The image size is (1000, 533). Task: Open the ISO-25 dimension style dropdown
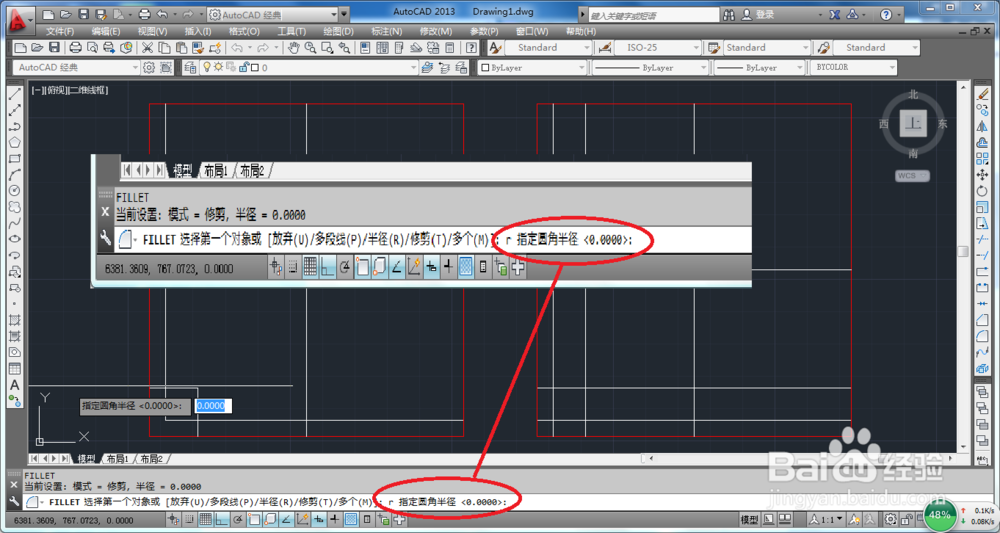pyautogui.click(x=657, y=47)
